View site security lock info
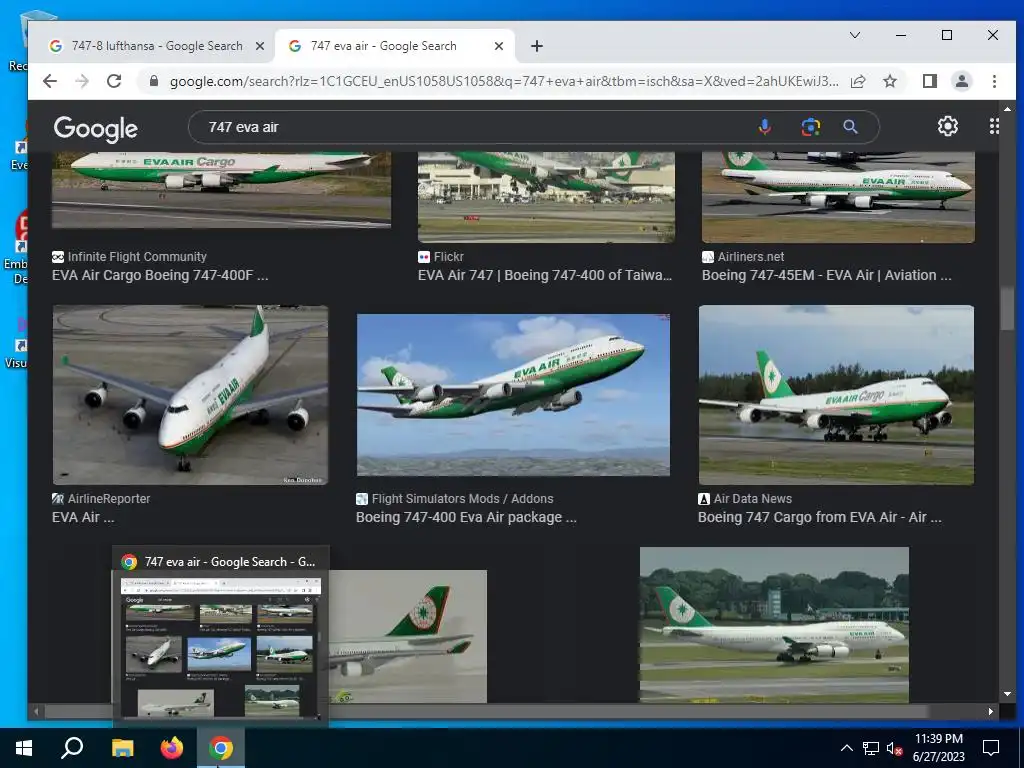Viewport: 1024px width, 768px height. click(154, 81)
